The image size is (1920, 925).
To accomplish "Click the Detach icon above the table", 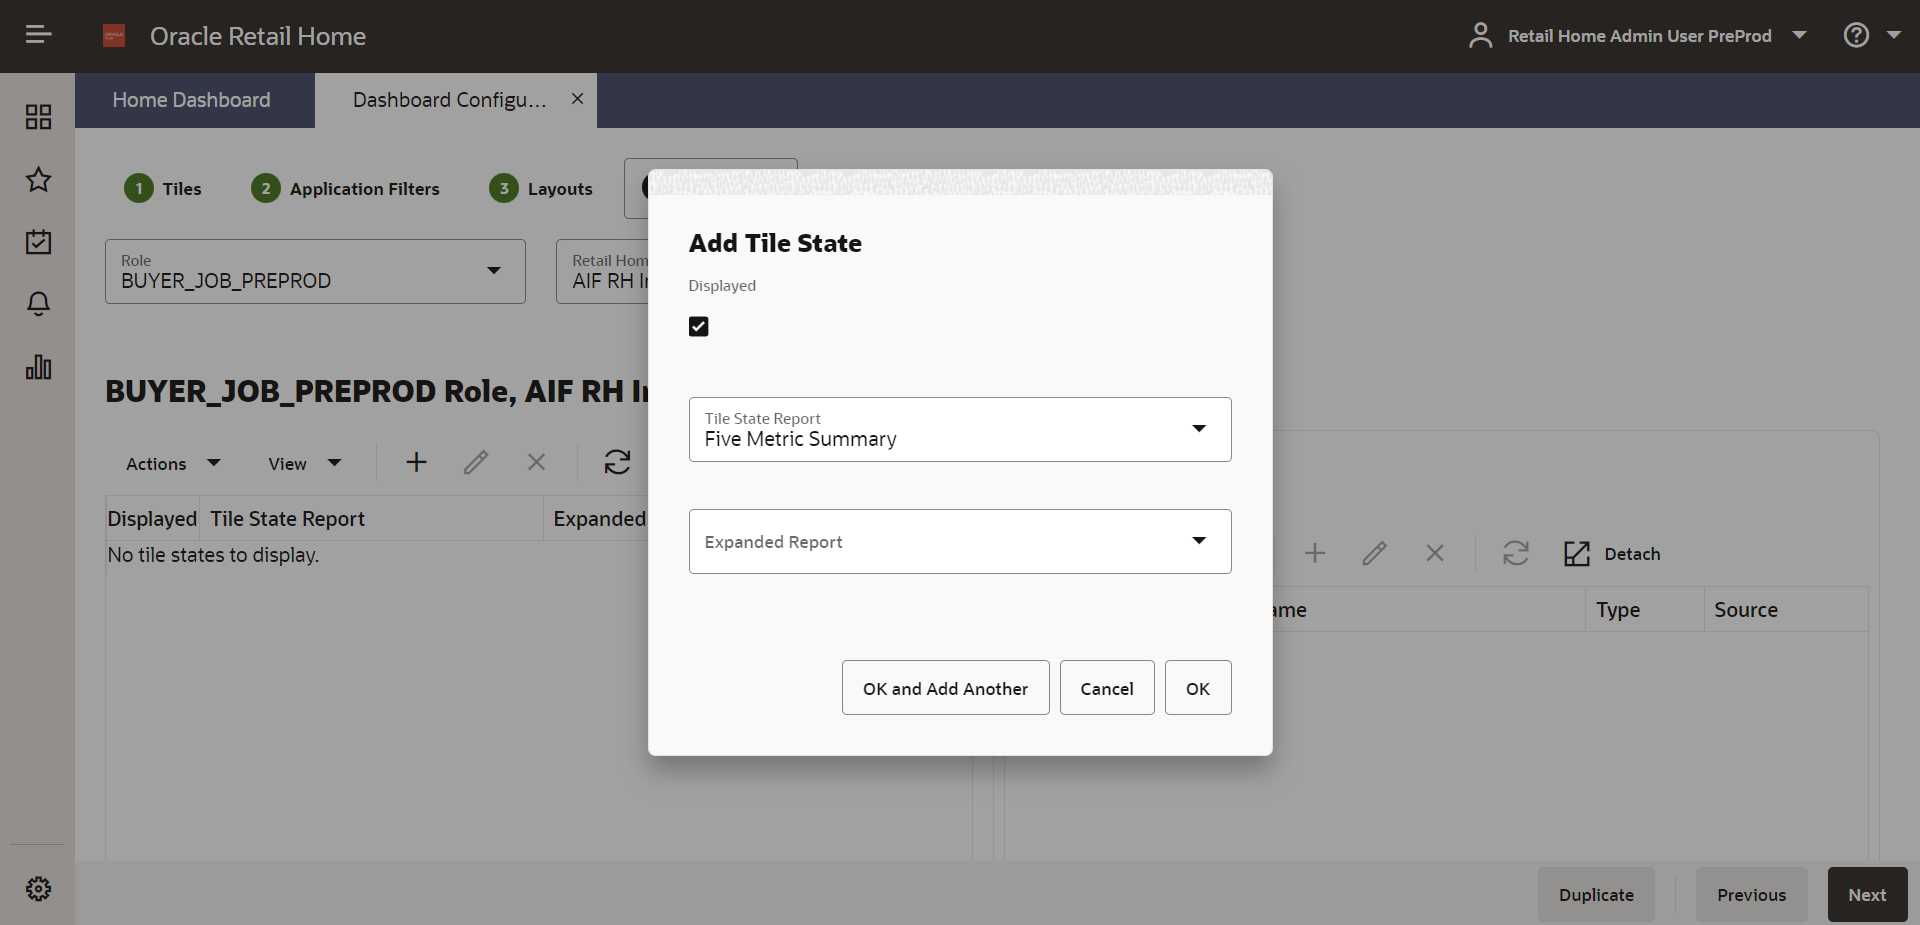I will (x=1576, y=553).
